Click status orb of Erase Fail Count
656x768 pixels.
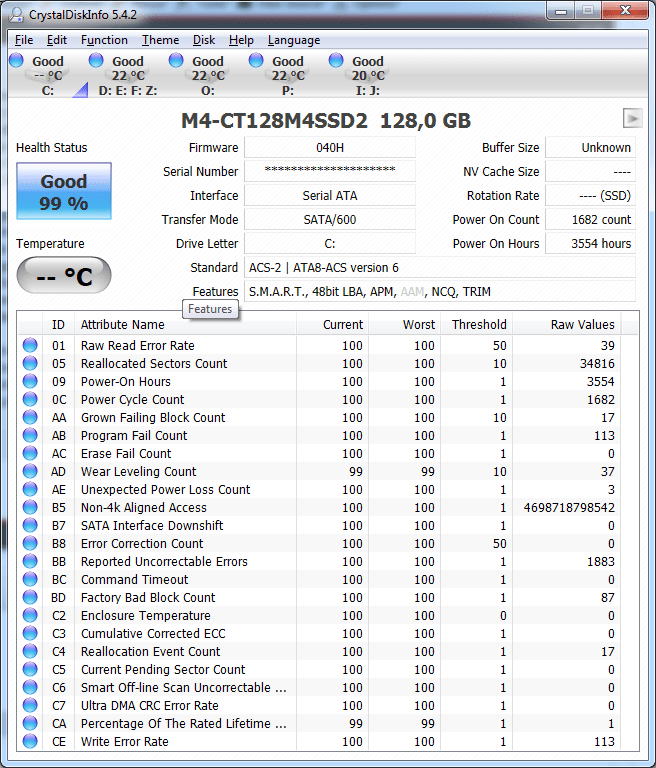30,453
